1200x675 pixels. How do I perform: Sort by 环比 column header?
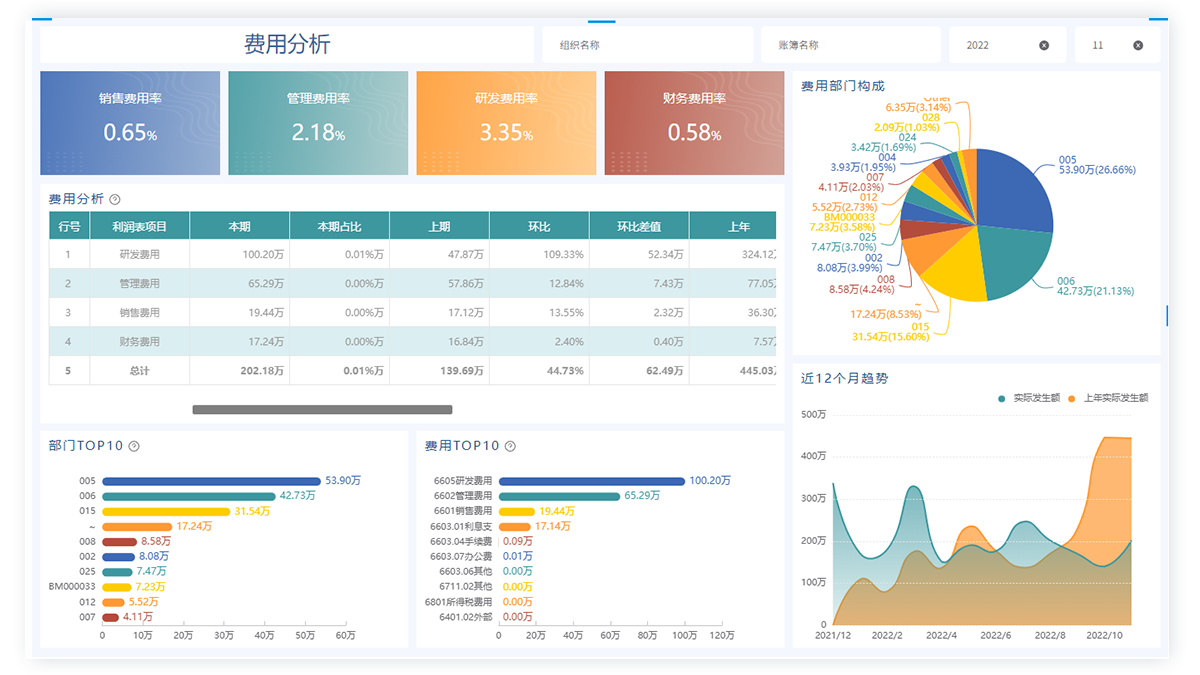[539, 227]
